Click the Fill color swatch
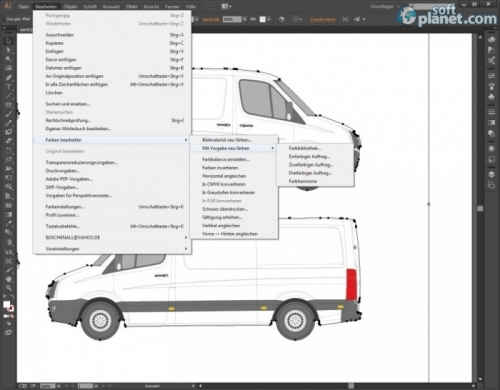This screenshot has height=390, width=500. [6, 304]
